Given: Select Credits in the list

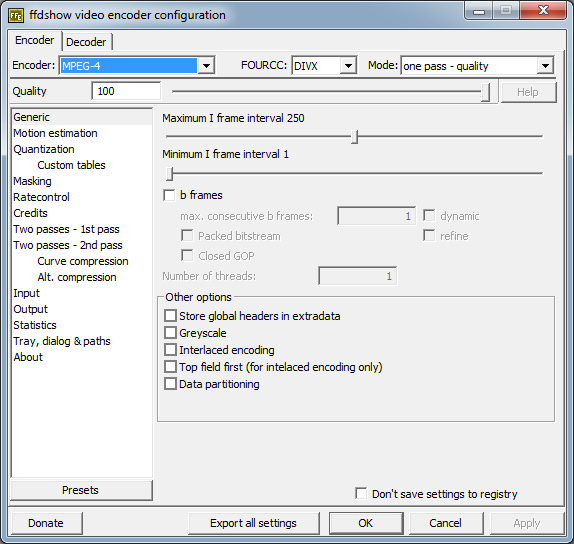Looking at the screenshot, I should (x=82, y=213).
